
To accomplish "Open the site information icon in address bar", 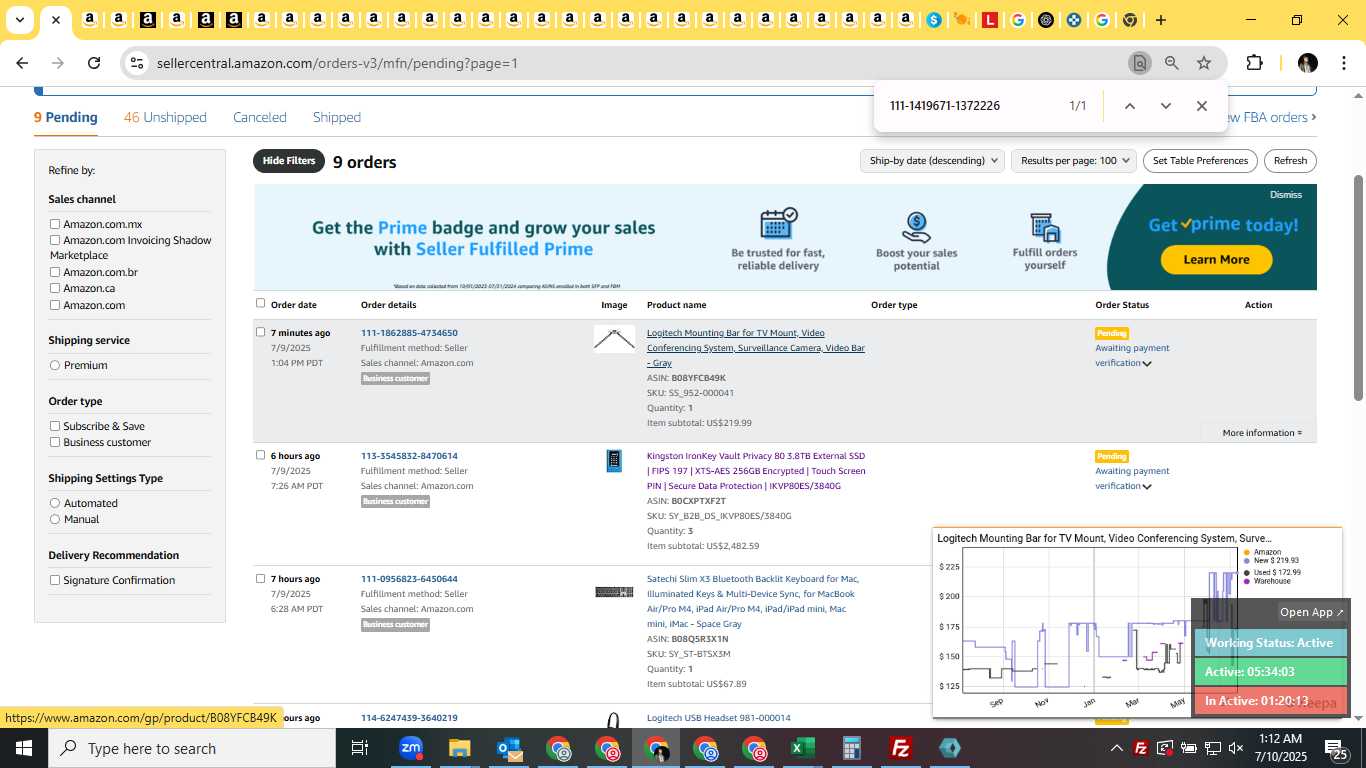I will tap(137, 63).
